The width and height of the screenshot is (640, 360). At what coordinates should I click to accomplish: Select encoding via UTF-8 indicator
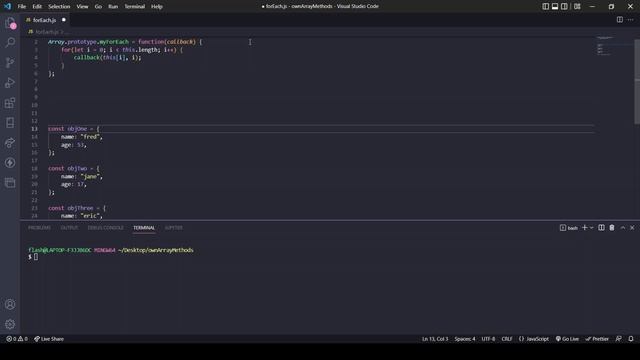(488, 339)
